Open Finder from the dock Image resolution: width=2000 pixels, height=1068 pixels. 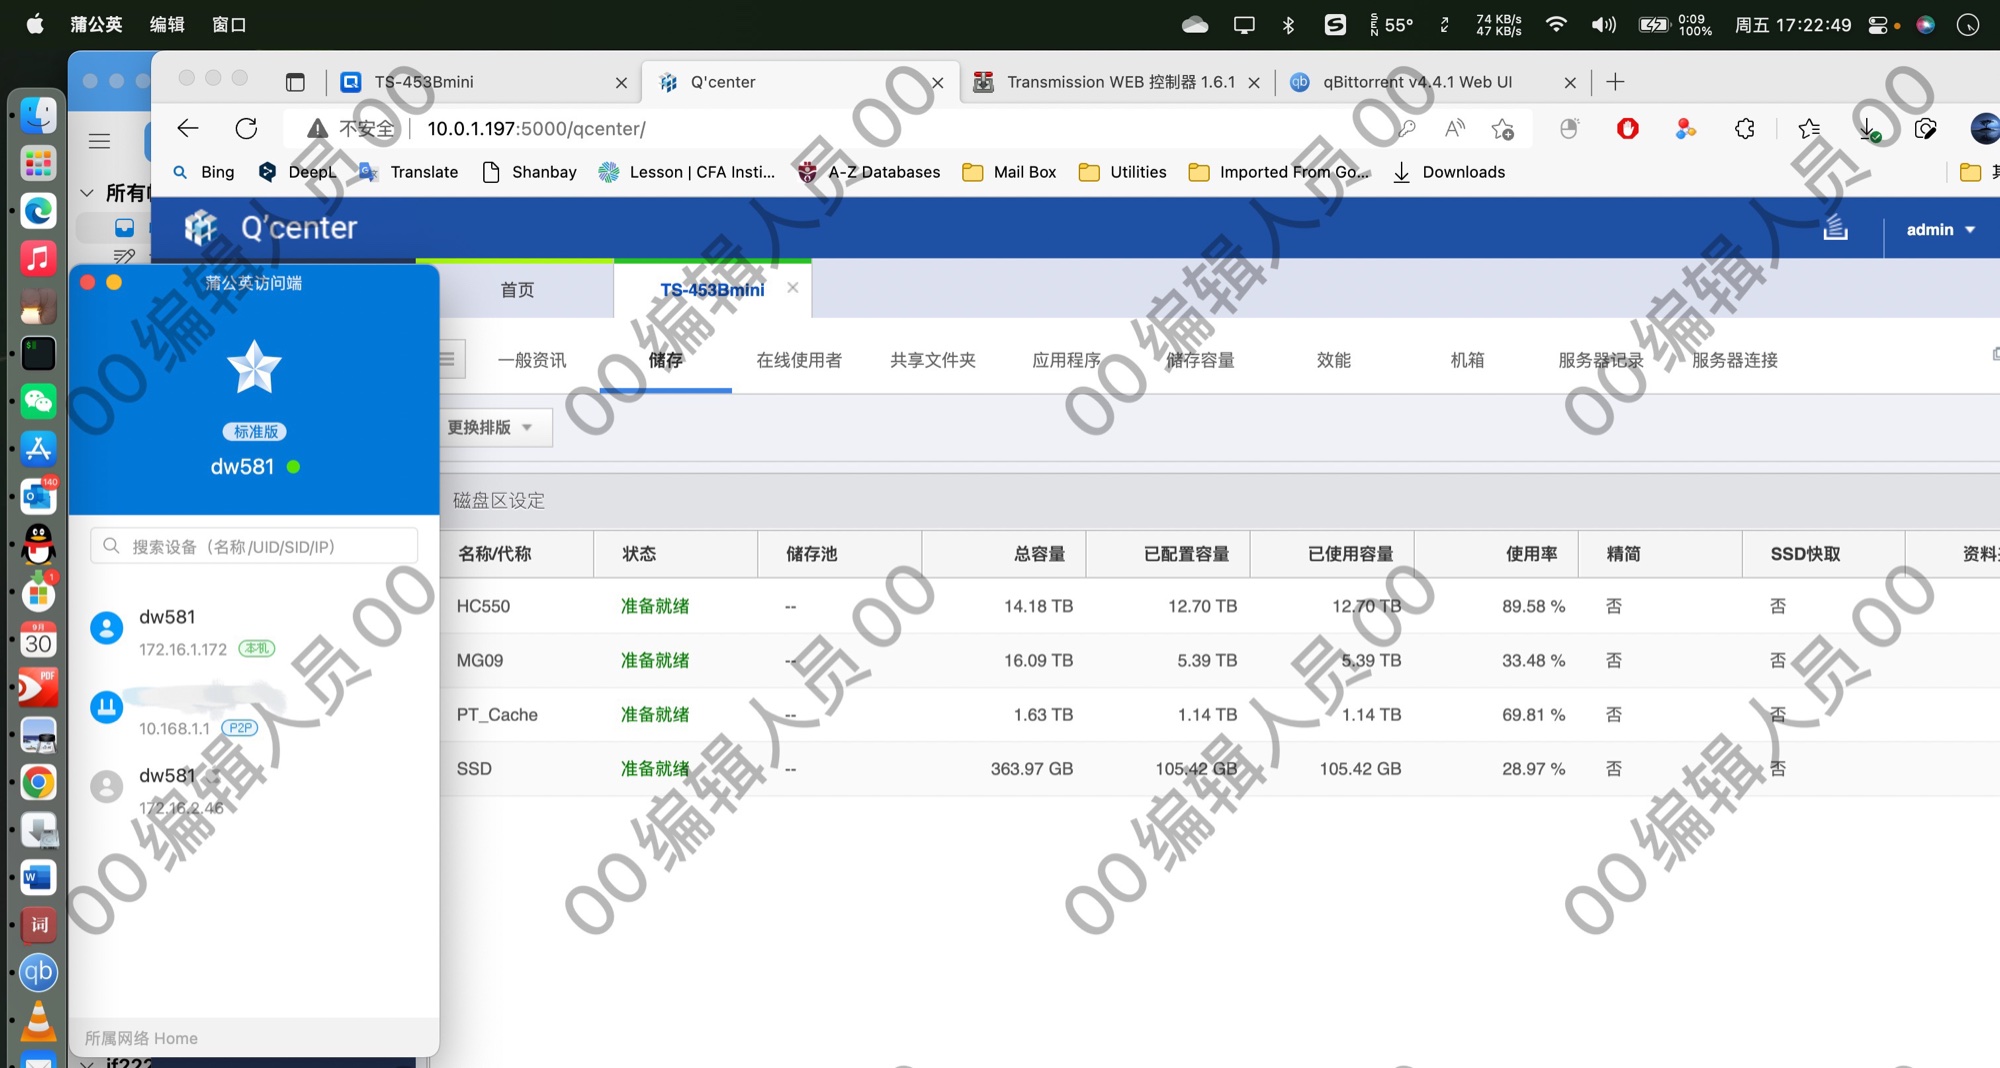38,116
